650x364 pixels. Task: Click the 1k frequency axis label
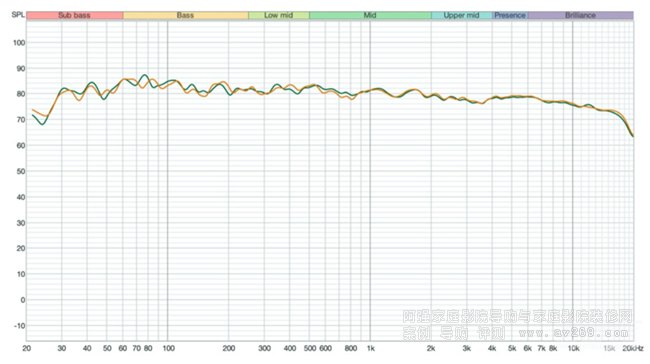click(371, 348)
